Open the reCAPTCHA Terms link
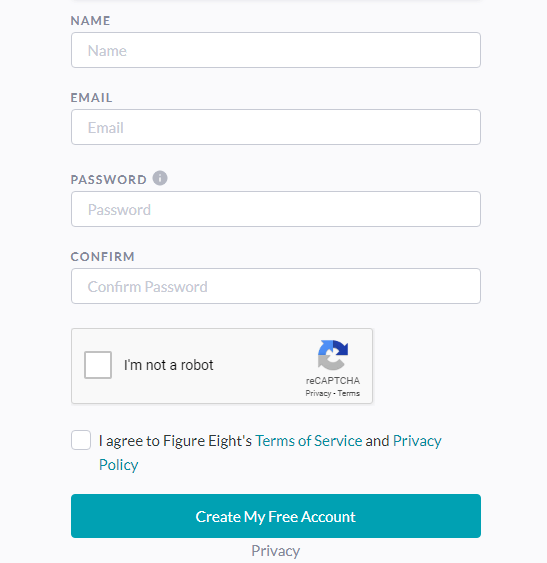The height and width of the screenshot is (563, 547). 348,393
